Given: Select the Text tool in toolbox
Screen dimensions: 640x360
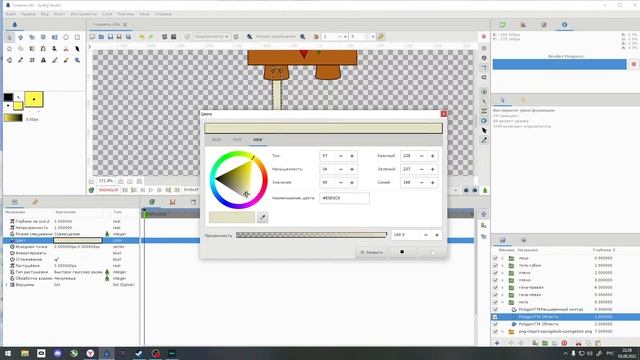Looking at the screenshot, I should click(43, 60).
